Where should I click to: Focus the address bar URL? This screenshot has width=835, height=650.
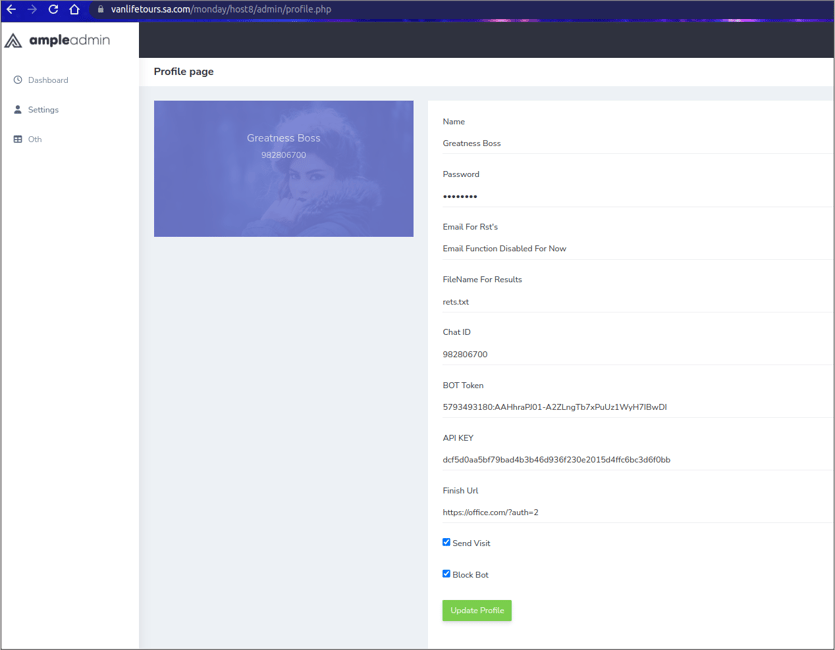221,9
